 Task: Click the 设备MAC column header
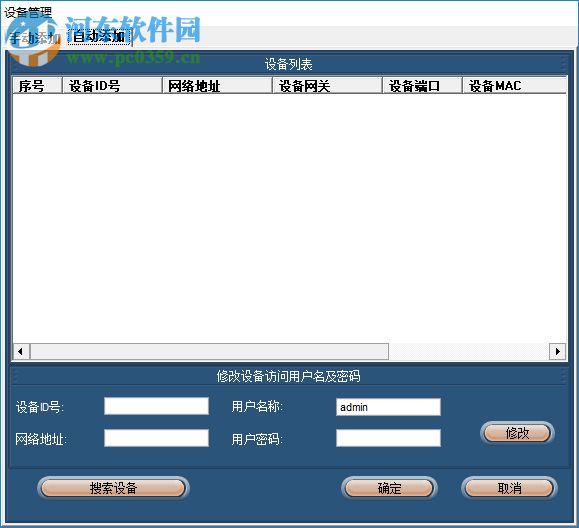pyautogui.click(x=514, y=86)
